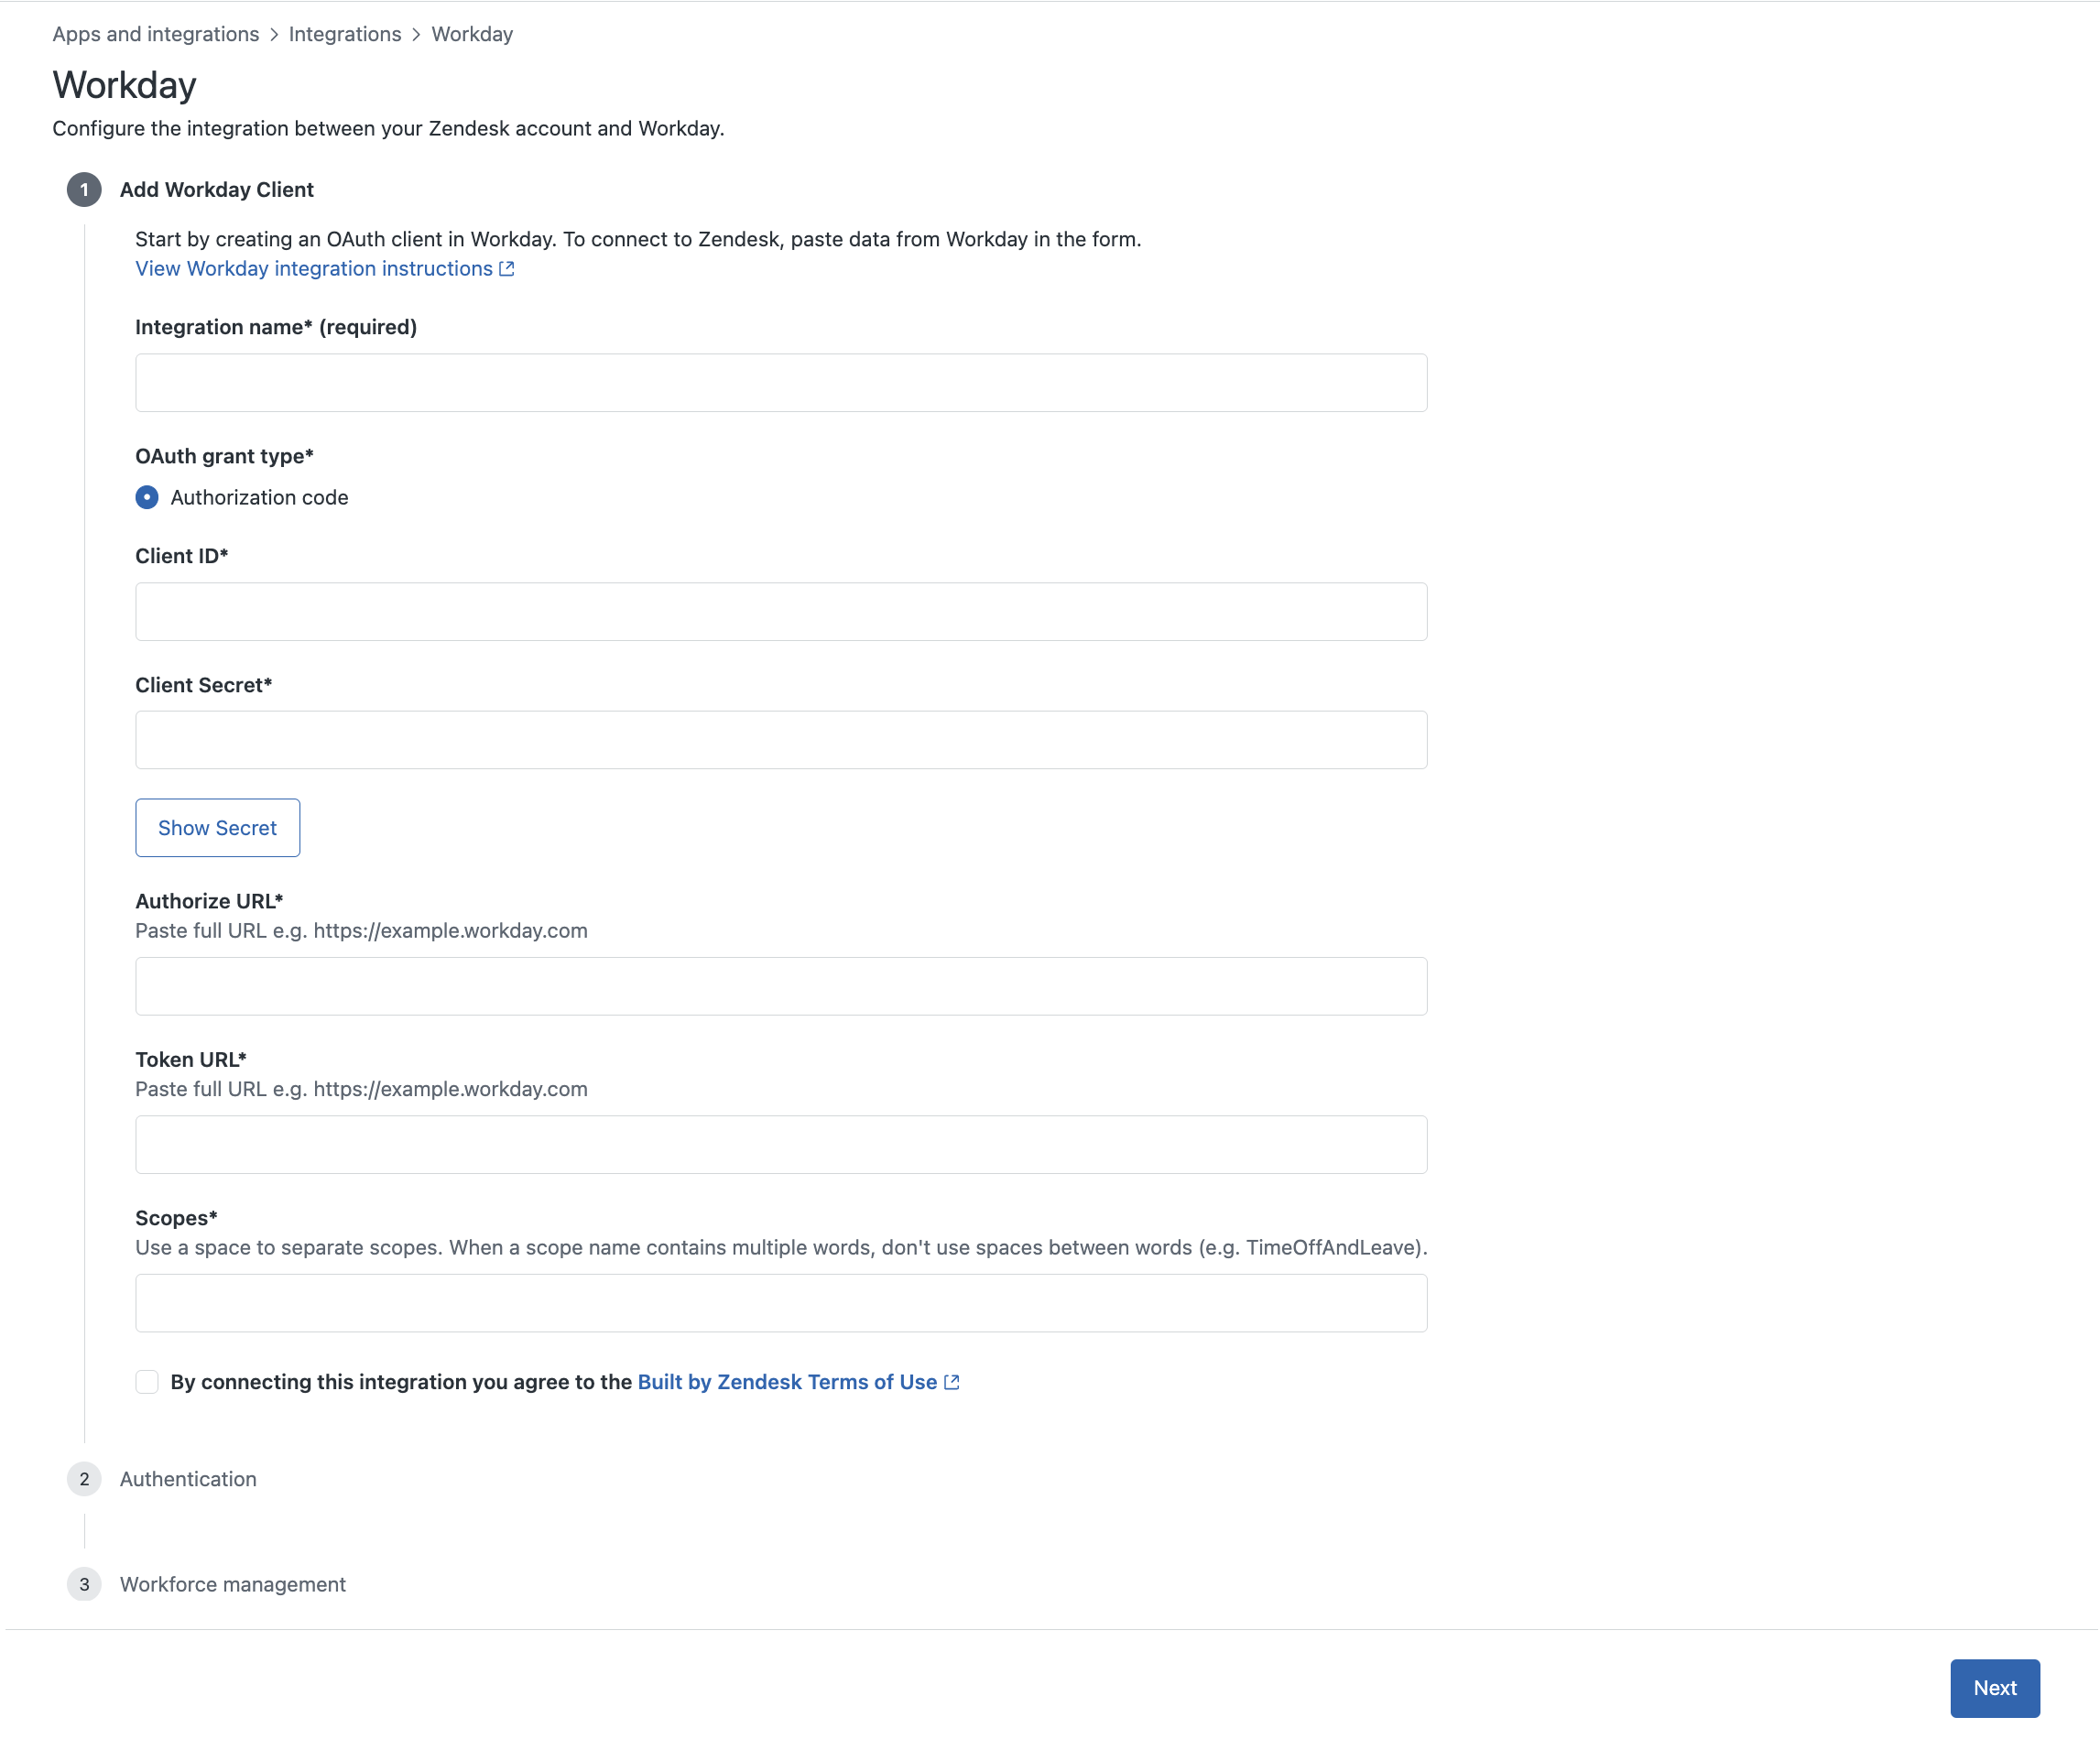This screenshot has height=1739, width=2100.
Task: Open View Workday integration instructions link
Action: pos(314,269)
